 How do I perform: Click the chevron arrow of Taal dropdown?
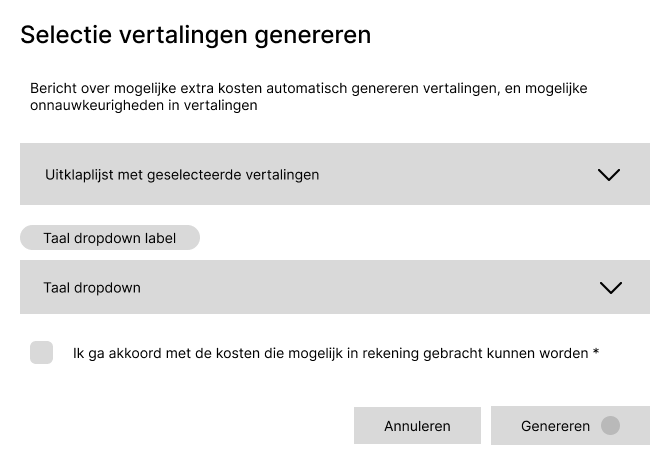[609, 287]
